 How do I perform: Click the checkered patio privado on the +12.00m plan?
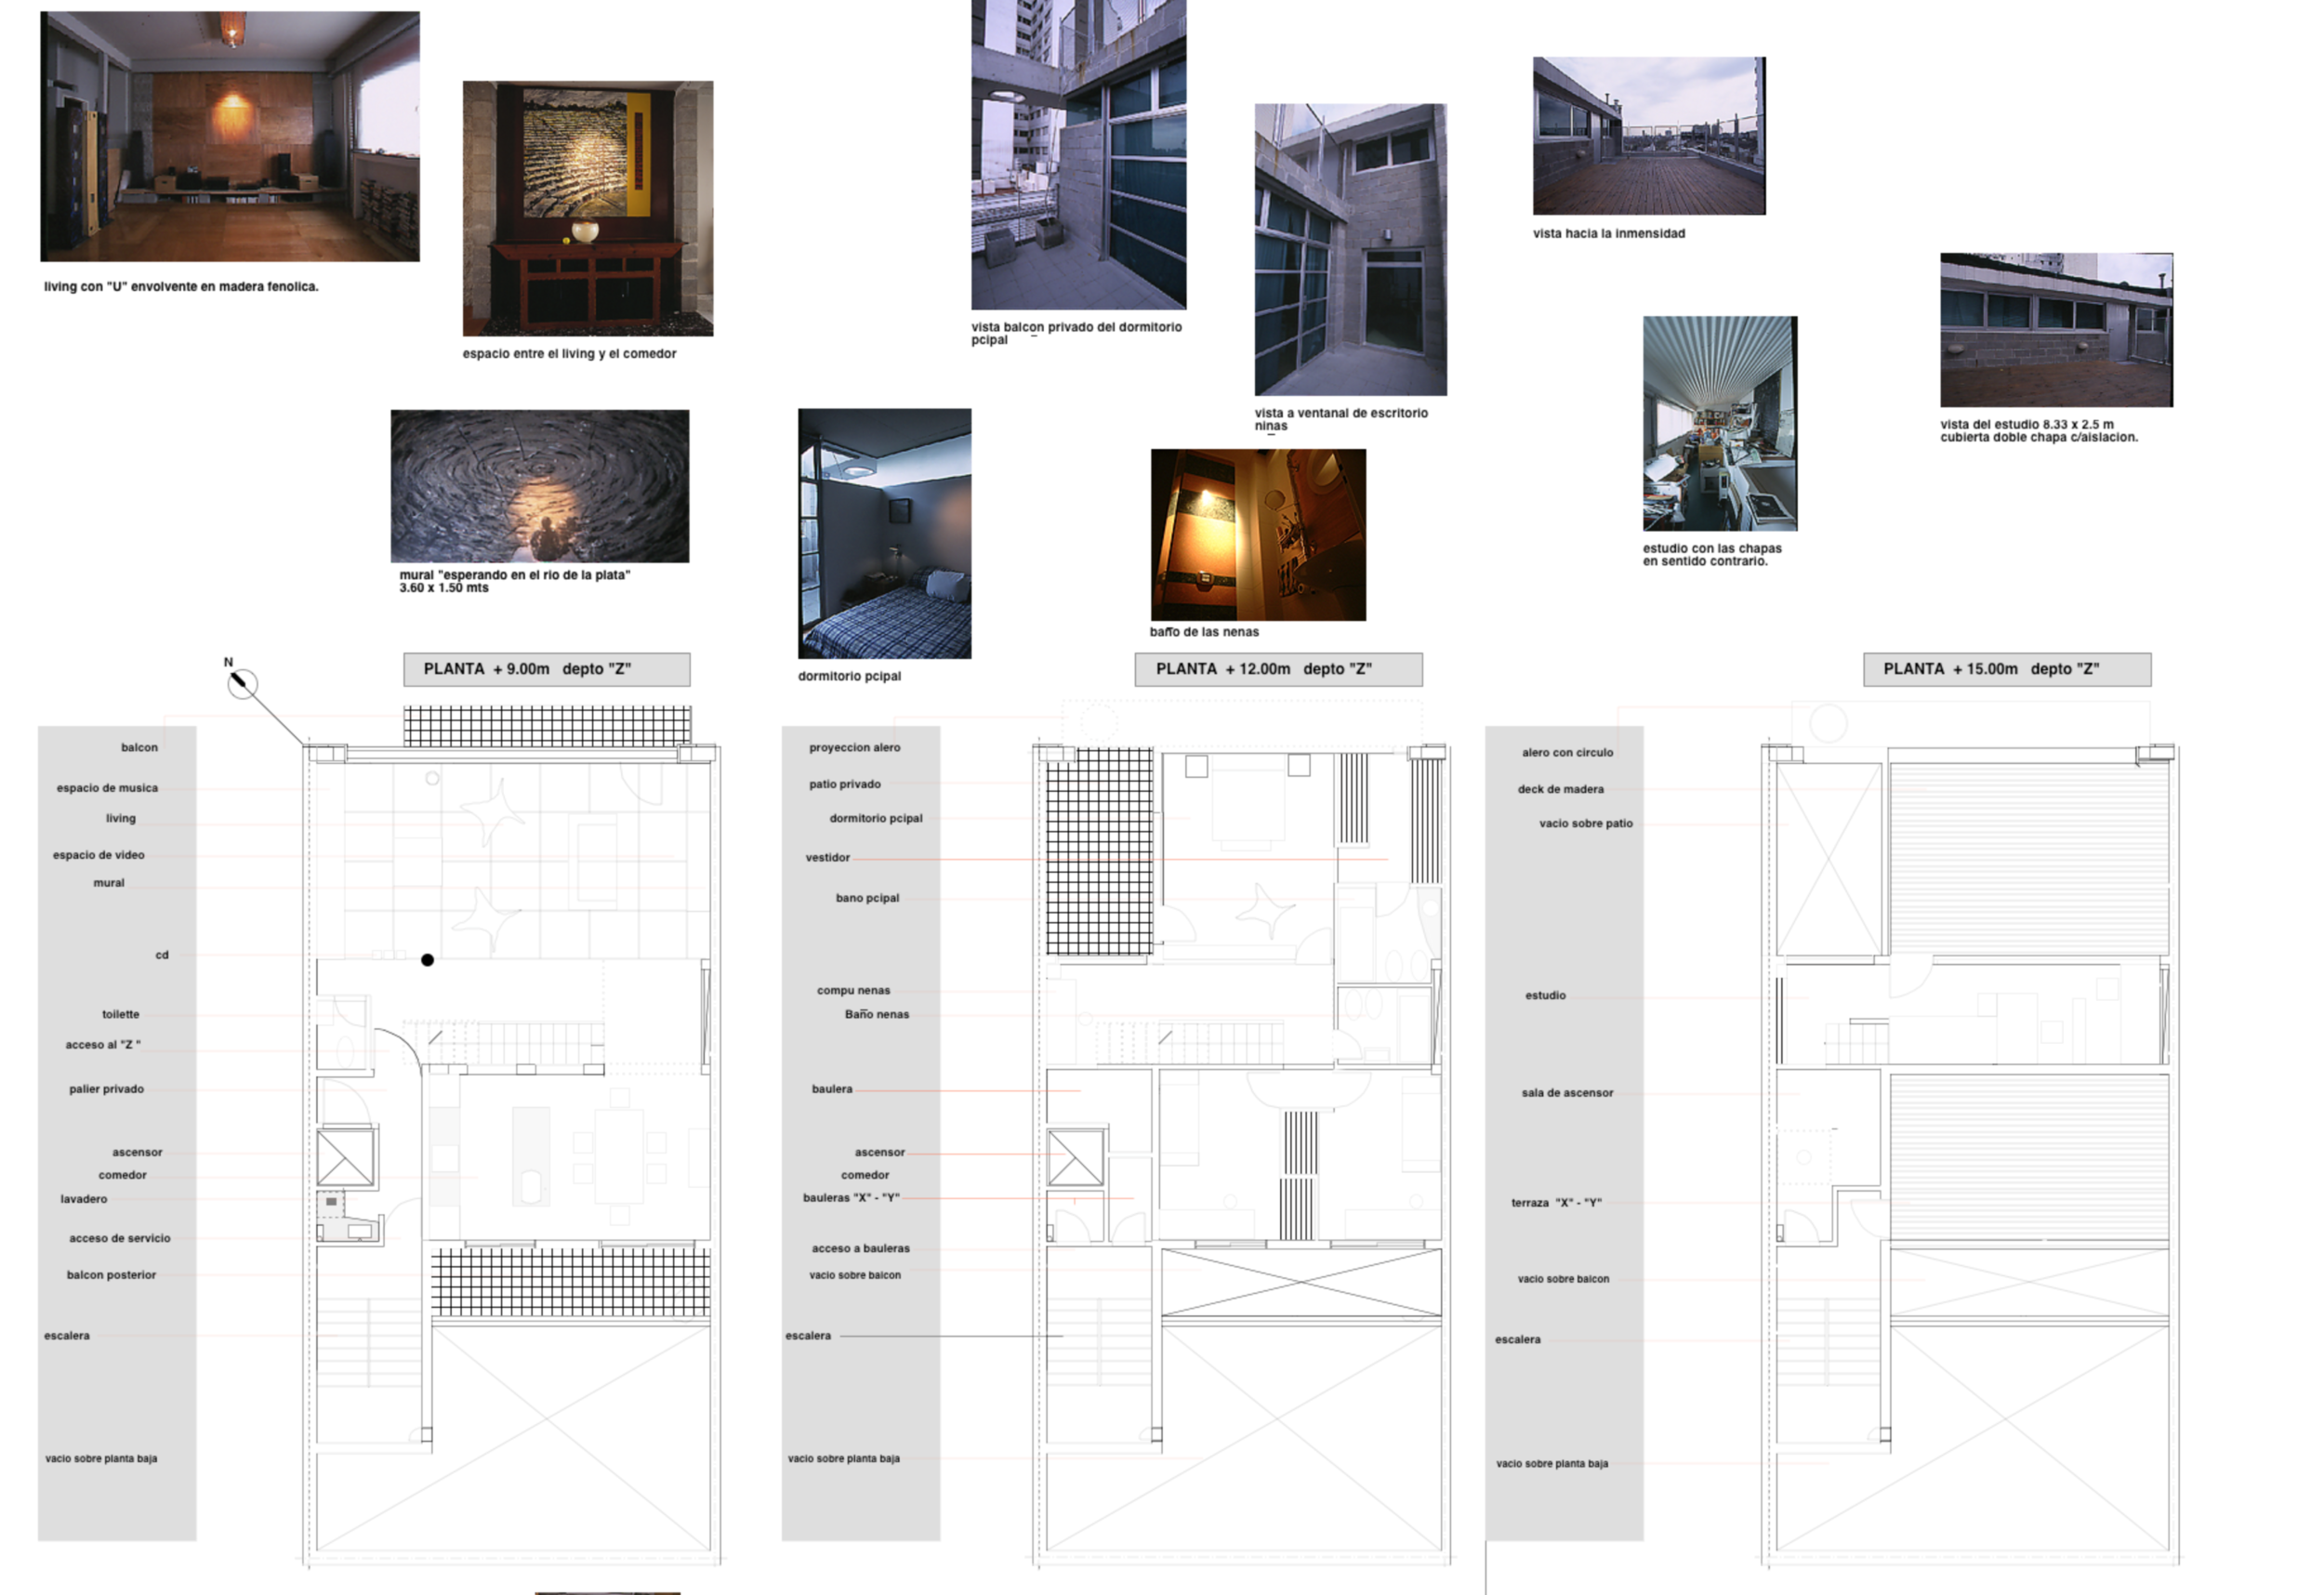click(x=1099, y=851)
